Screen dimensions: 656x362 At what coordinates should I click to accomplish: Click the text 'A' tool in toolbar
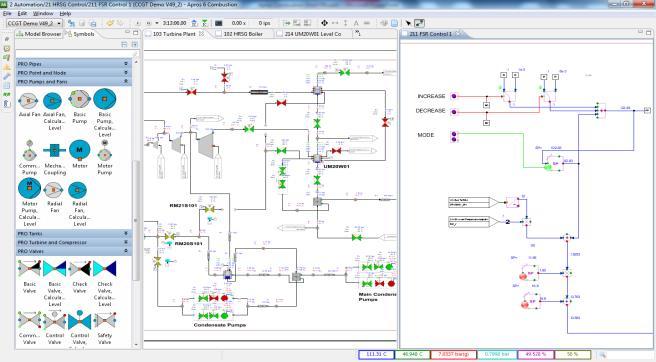tap(356, 23)
